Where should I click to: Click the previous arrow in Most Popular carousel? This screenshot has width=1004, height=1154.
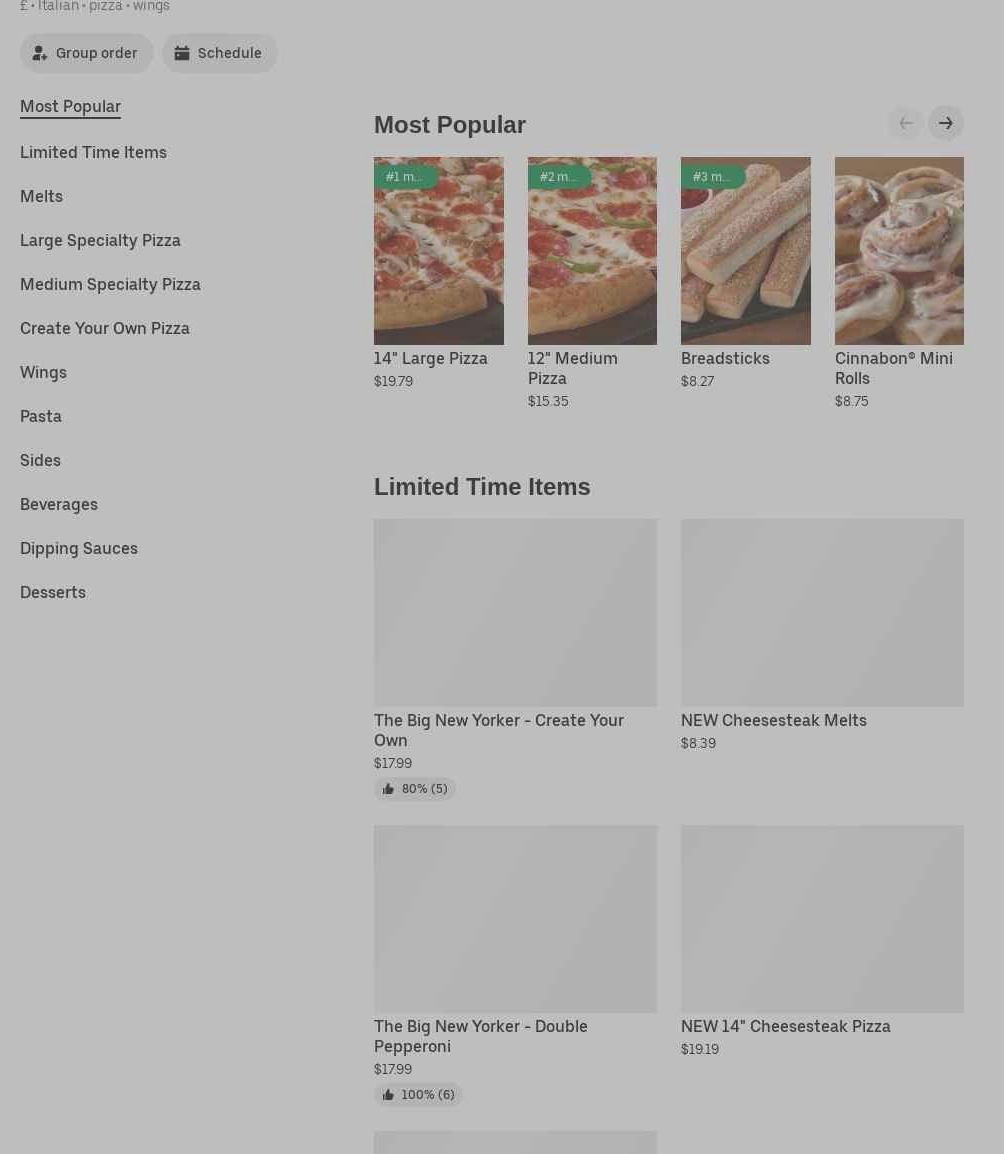coord(906,123)
